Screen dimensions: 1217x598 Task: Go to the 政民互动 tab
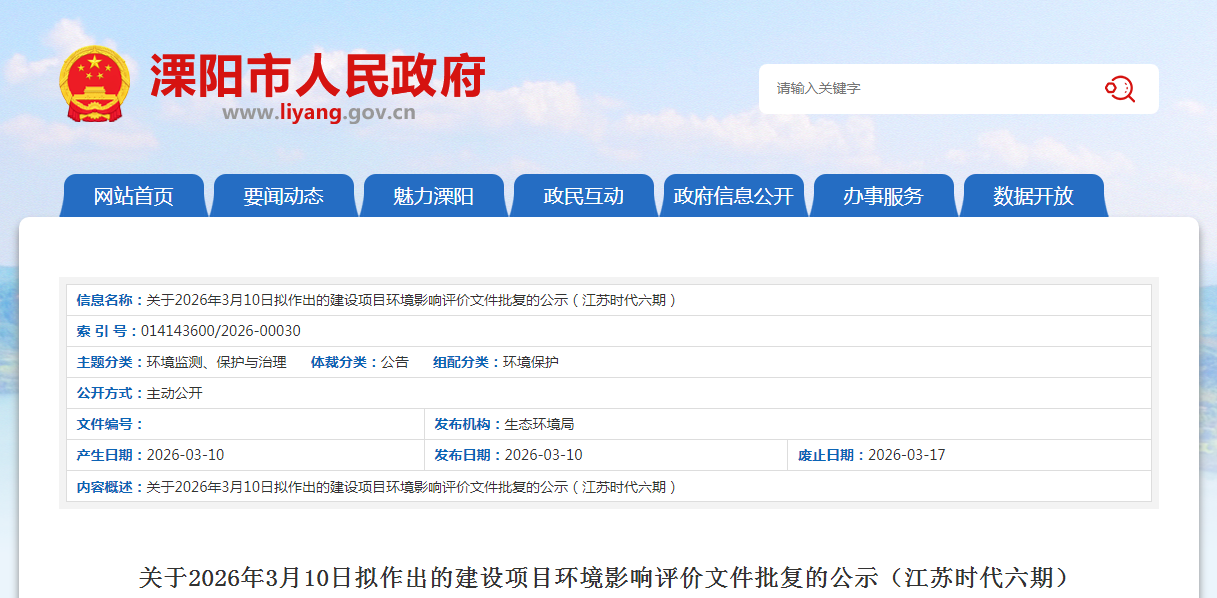coord(583,196)
